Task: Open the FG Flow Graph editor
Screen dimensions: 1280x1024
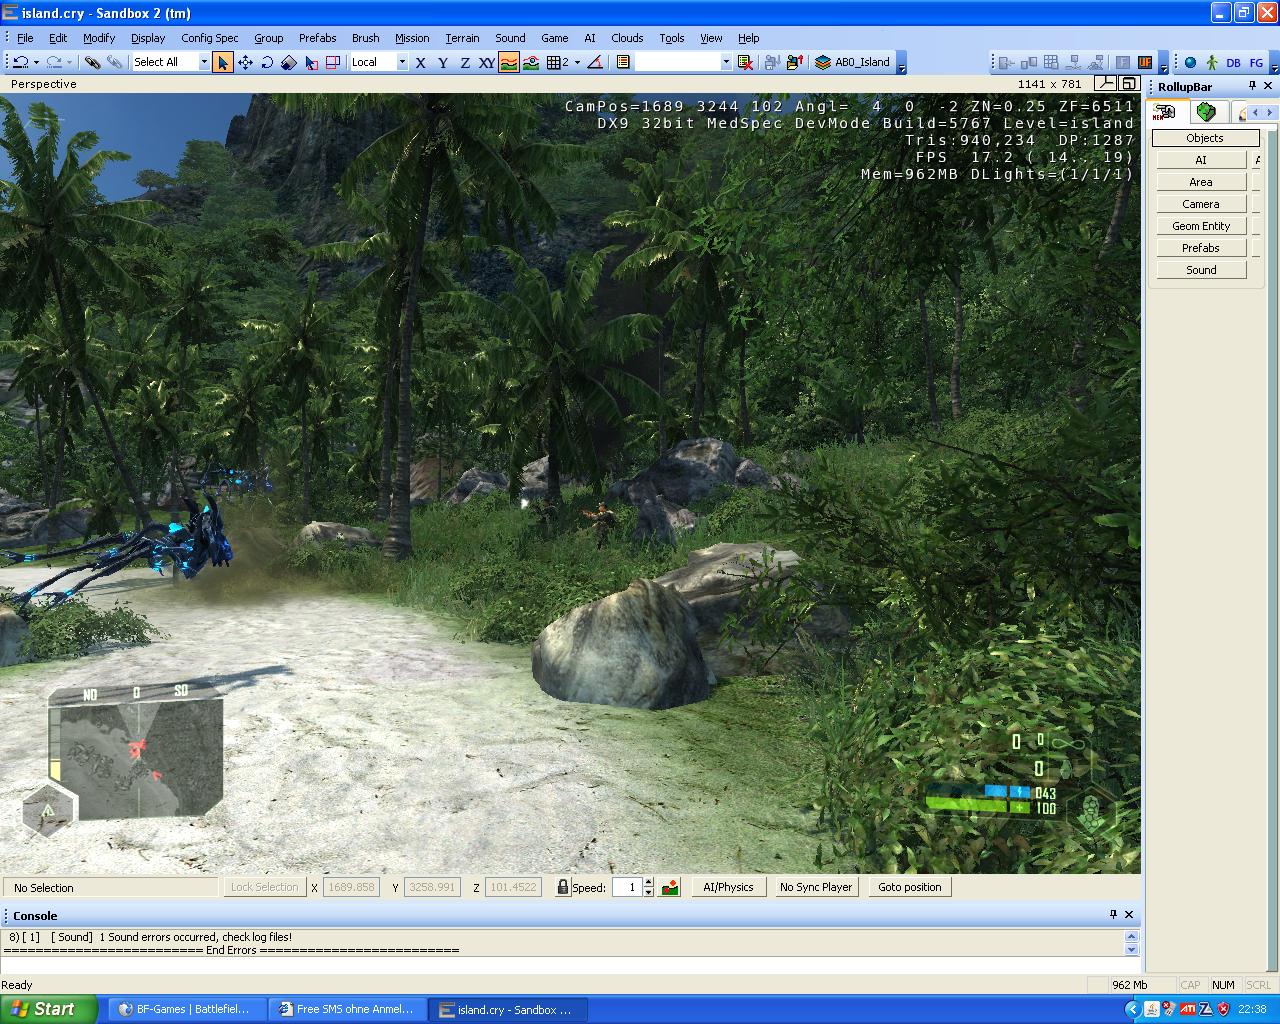Action: [x=1256, y=62]
